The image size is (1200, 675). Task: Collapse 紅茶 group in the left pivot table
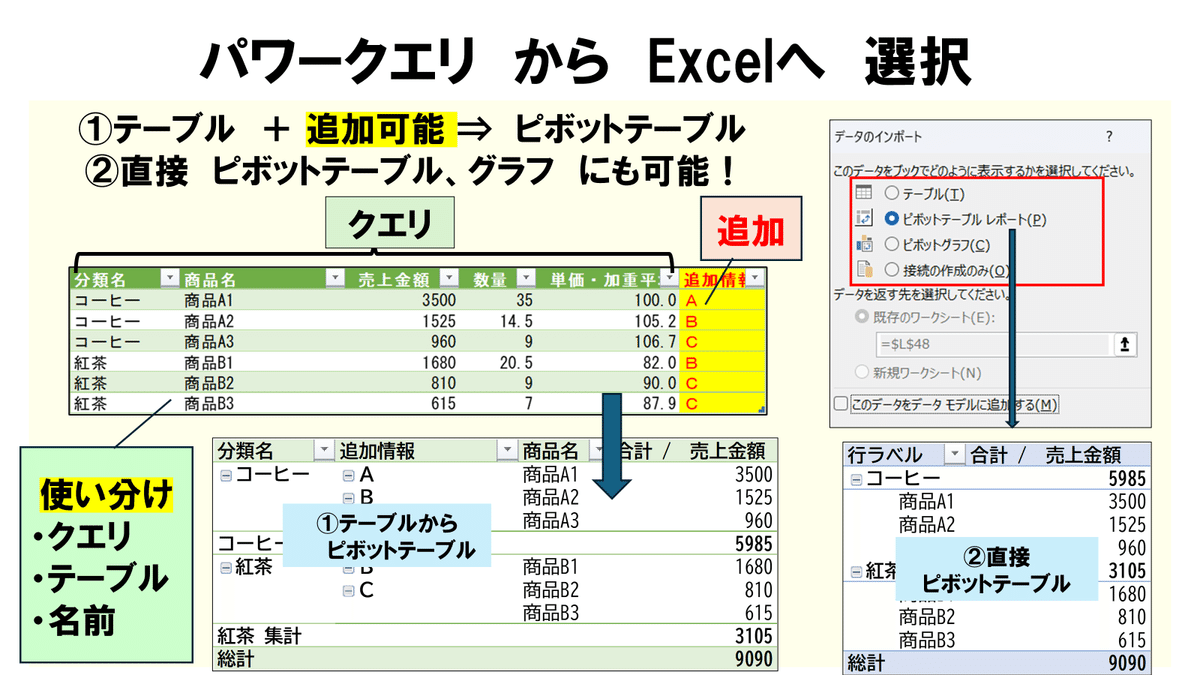(x=226, y=567)
